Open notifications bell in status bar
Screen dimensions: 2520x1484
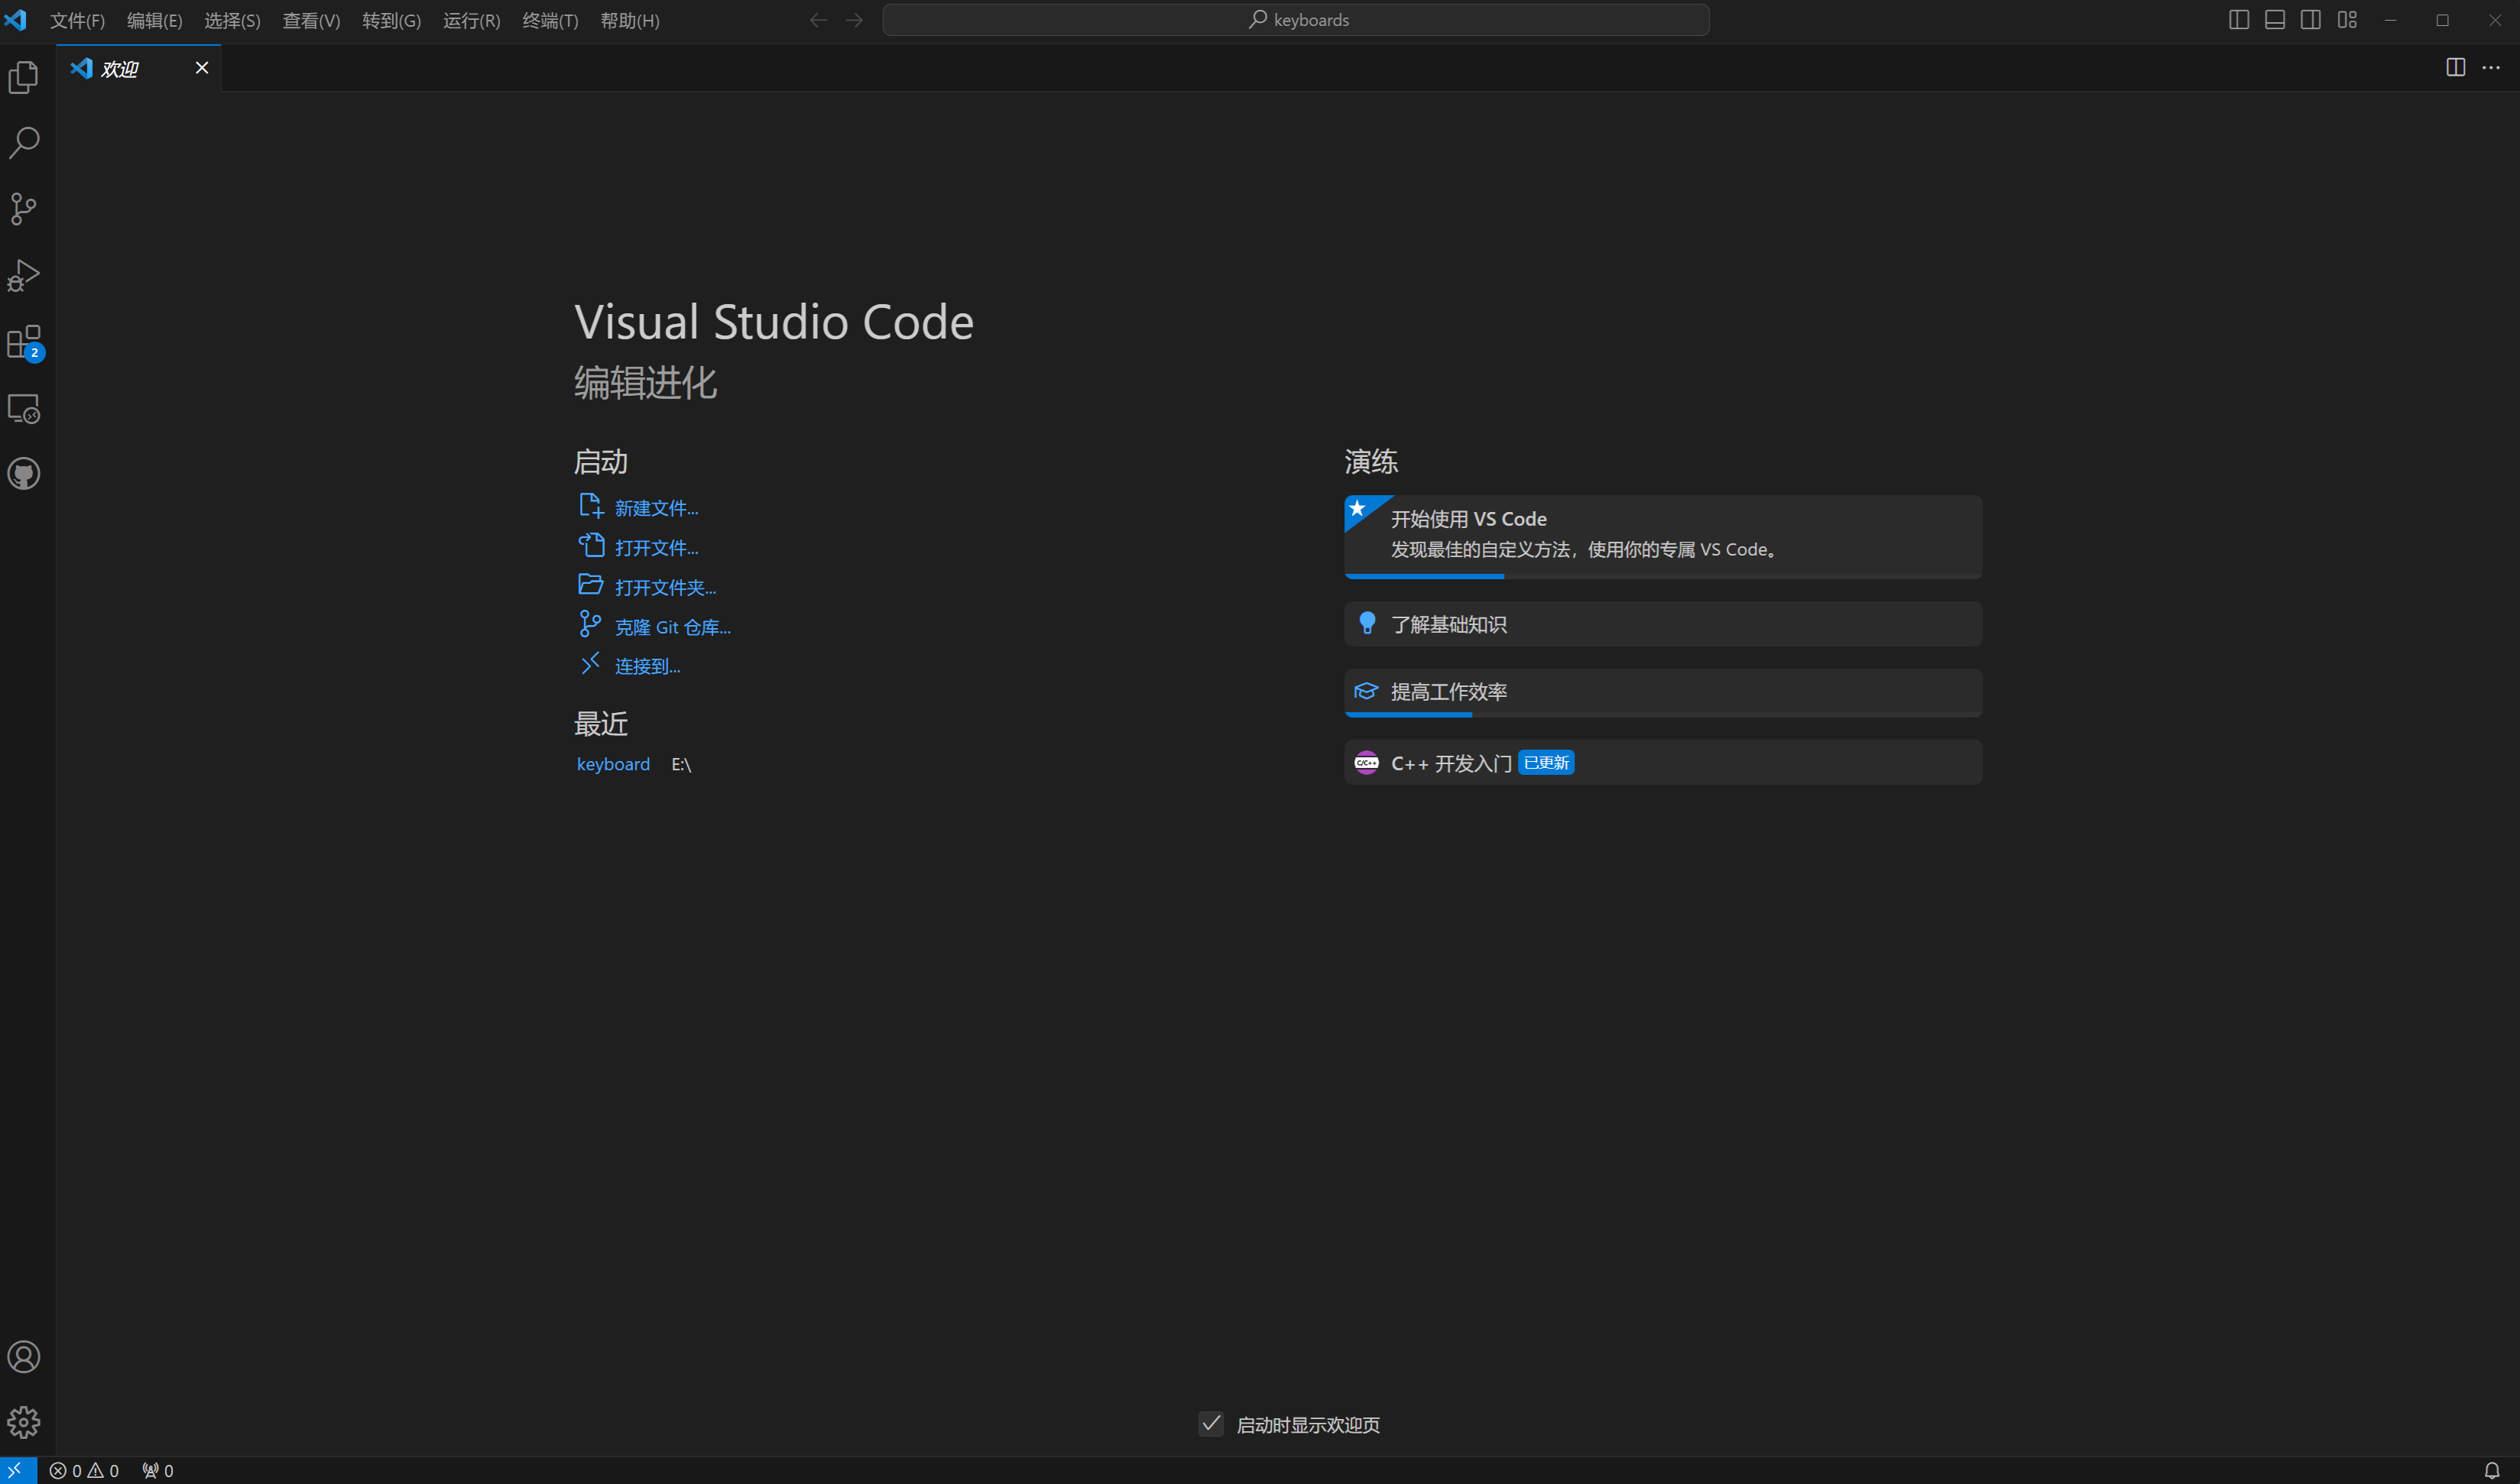[x=2492, y=1470]
